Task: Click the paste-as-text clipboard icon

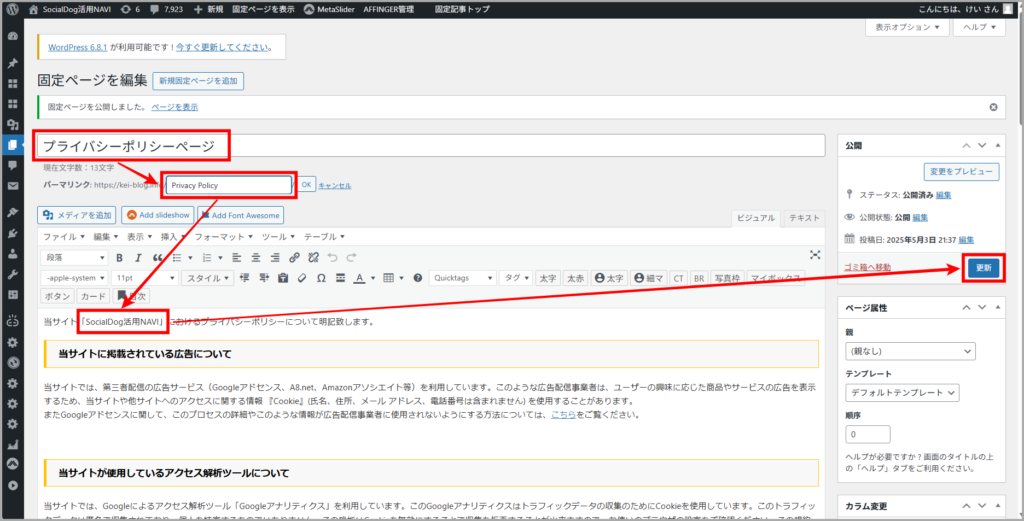Action: click(x=283, y=278)
